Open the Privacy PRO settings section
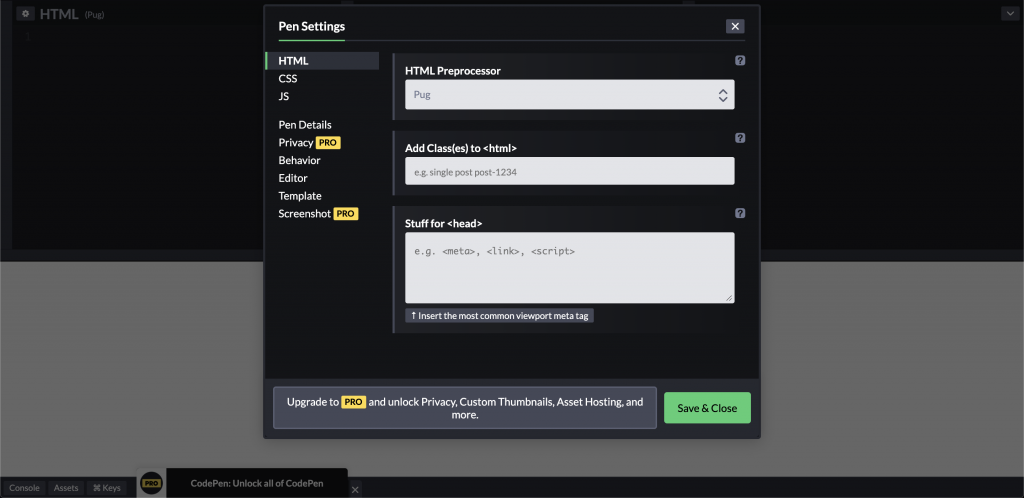The width and height of the screenshot is (1024, 498). point(310,142)
